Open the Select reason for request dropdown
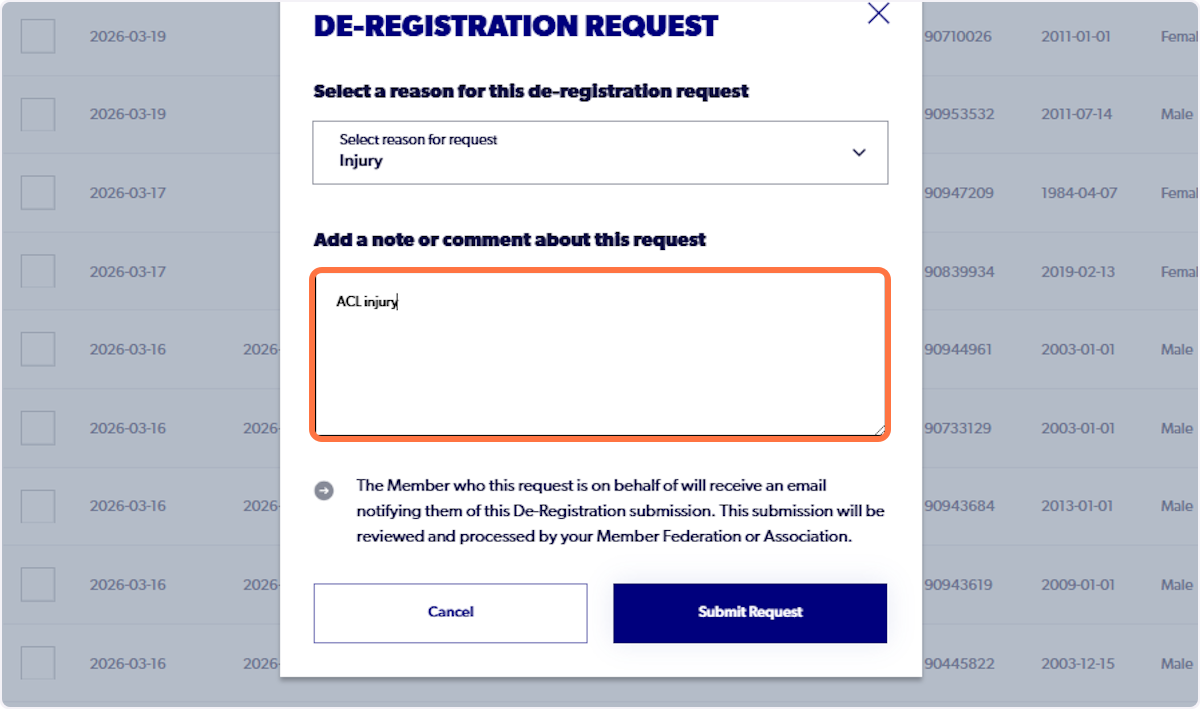Screen dimensions: 1200x709 [x=600, y=152]
